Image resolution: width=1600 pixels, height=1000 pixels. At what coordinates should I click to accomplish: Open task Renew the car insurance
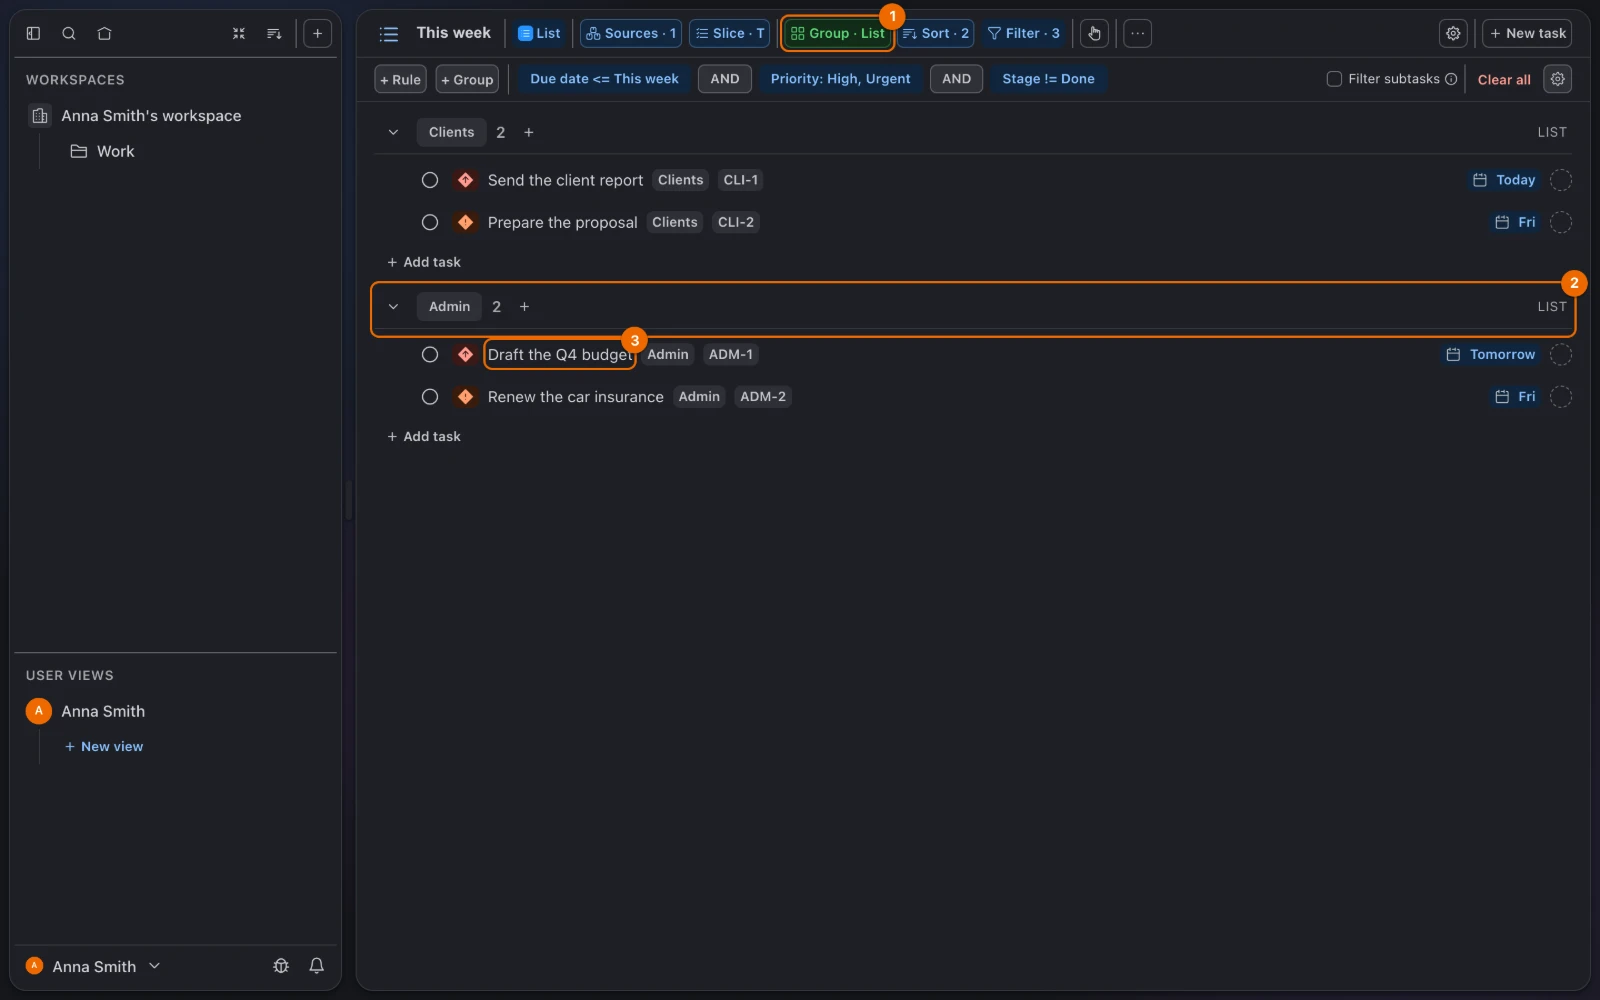(575, 397)
